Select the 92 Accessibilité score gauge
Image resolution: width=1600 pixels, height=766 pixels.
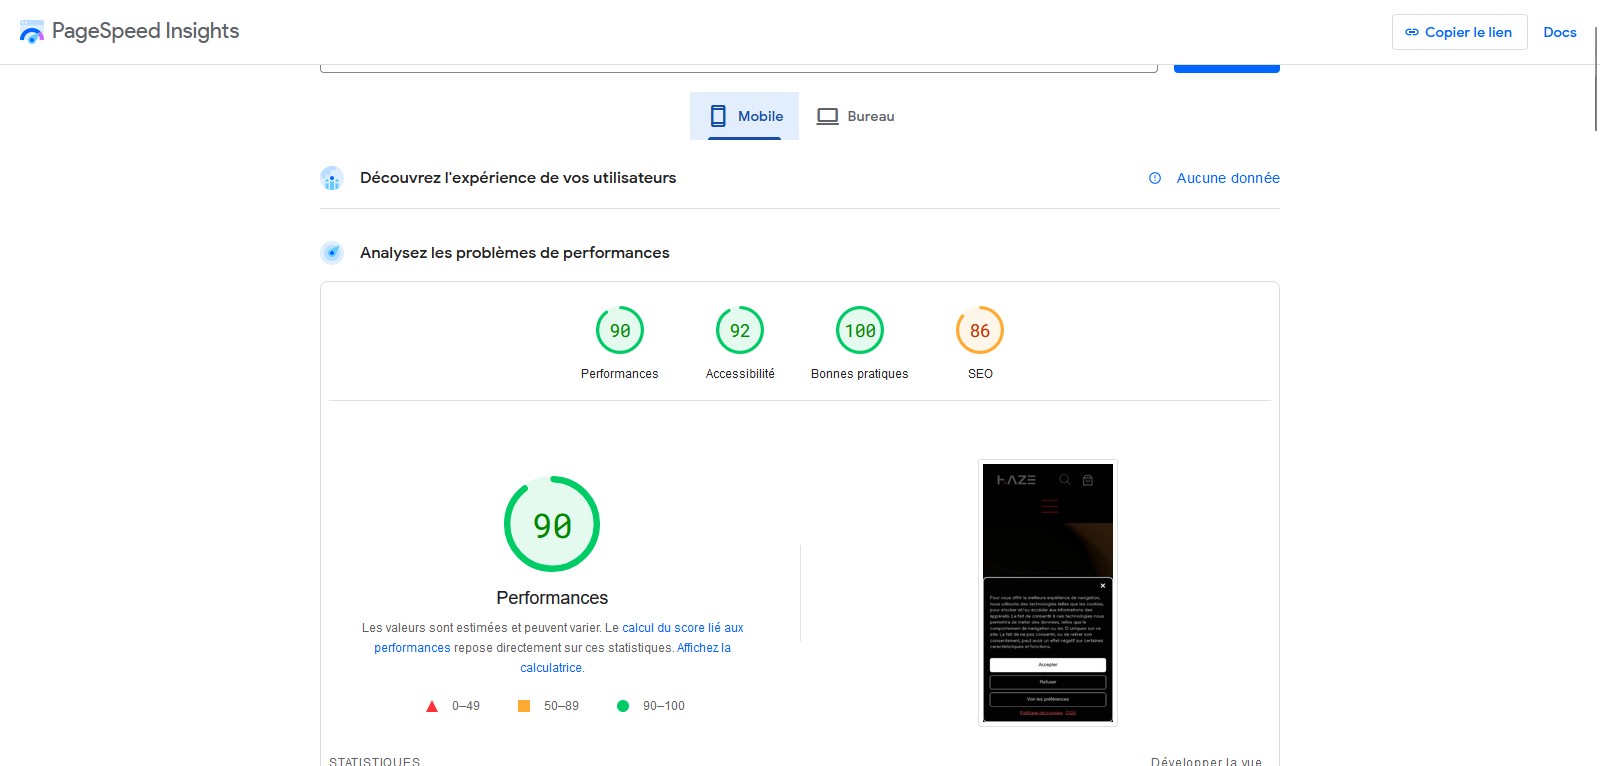point(740,330)
